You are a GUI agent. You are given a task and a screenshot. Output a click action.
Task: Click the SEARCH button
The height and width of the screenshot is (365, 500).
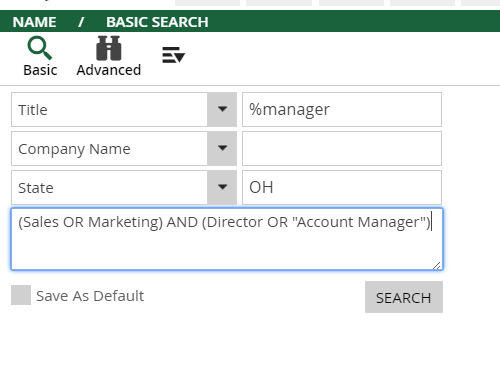(x=404, y=297)
